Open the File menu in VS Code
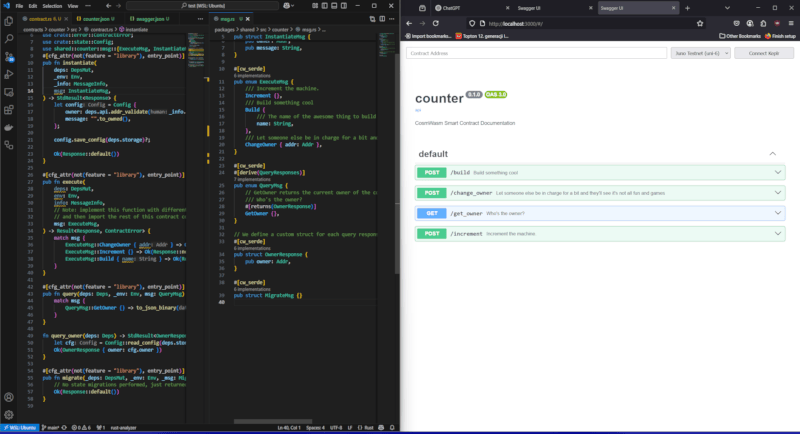Image resolution: width=800 pixels, height=434 pixels. click(x=19, y=6)
